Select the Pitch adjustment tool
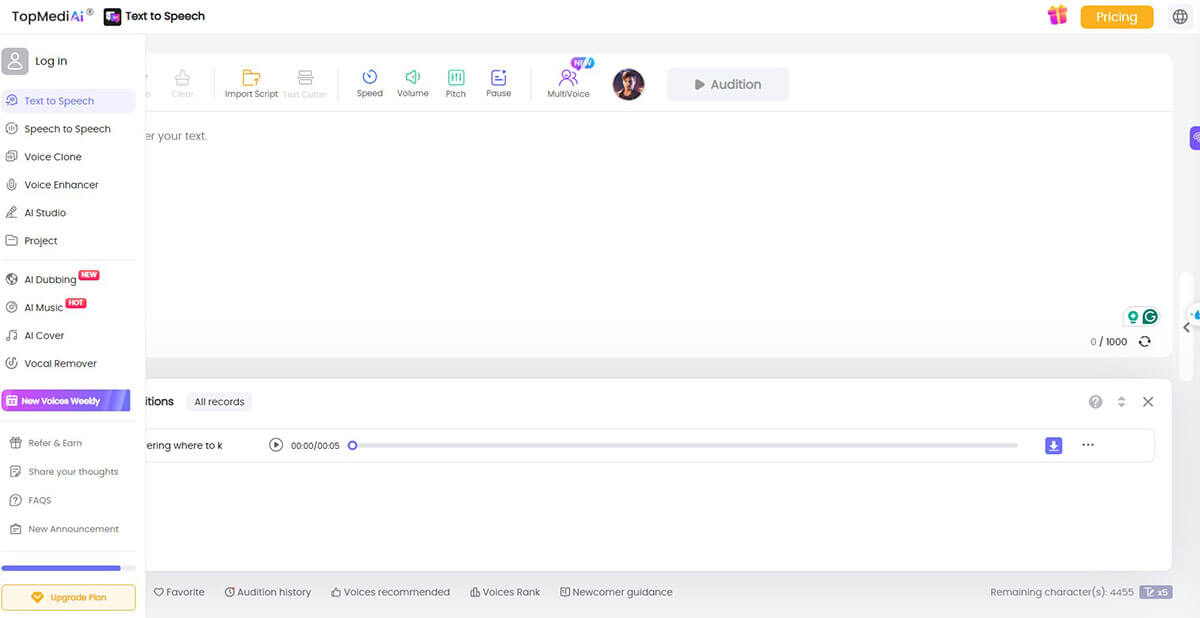 pyautogui.click(x=455, y=78)
